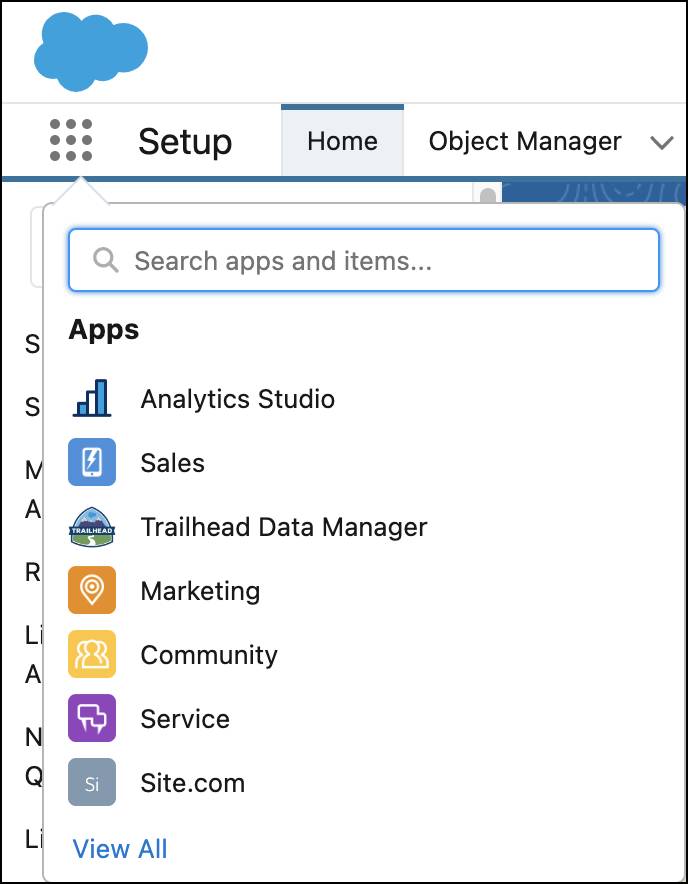This screenshot has height=884, width=688.
Task: Click the blue Sales app icon
Action: 92,462
